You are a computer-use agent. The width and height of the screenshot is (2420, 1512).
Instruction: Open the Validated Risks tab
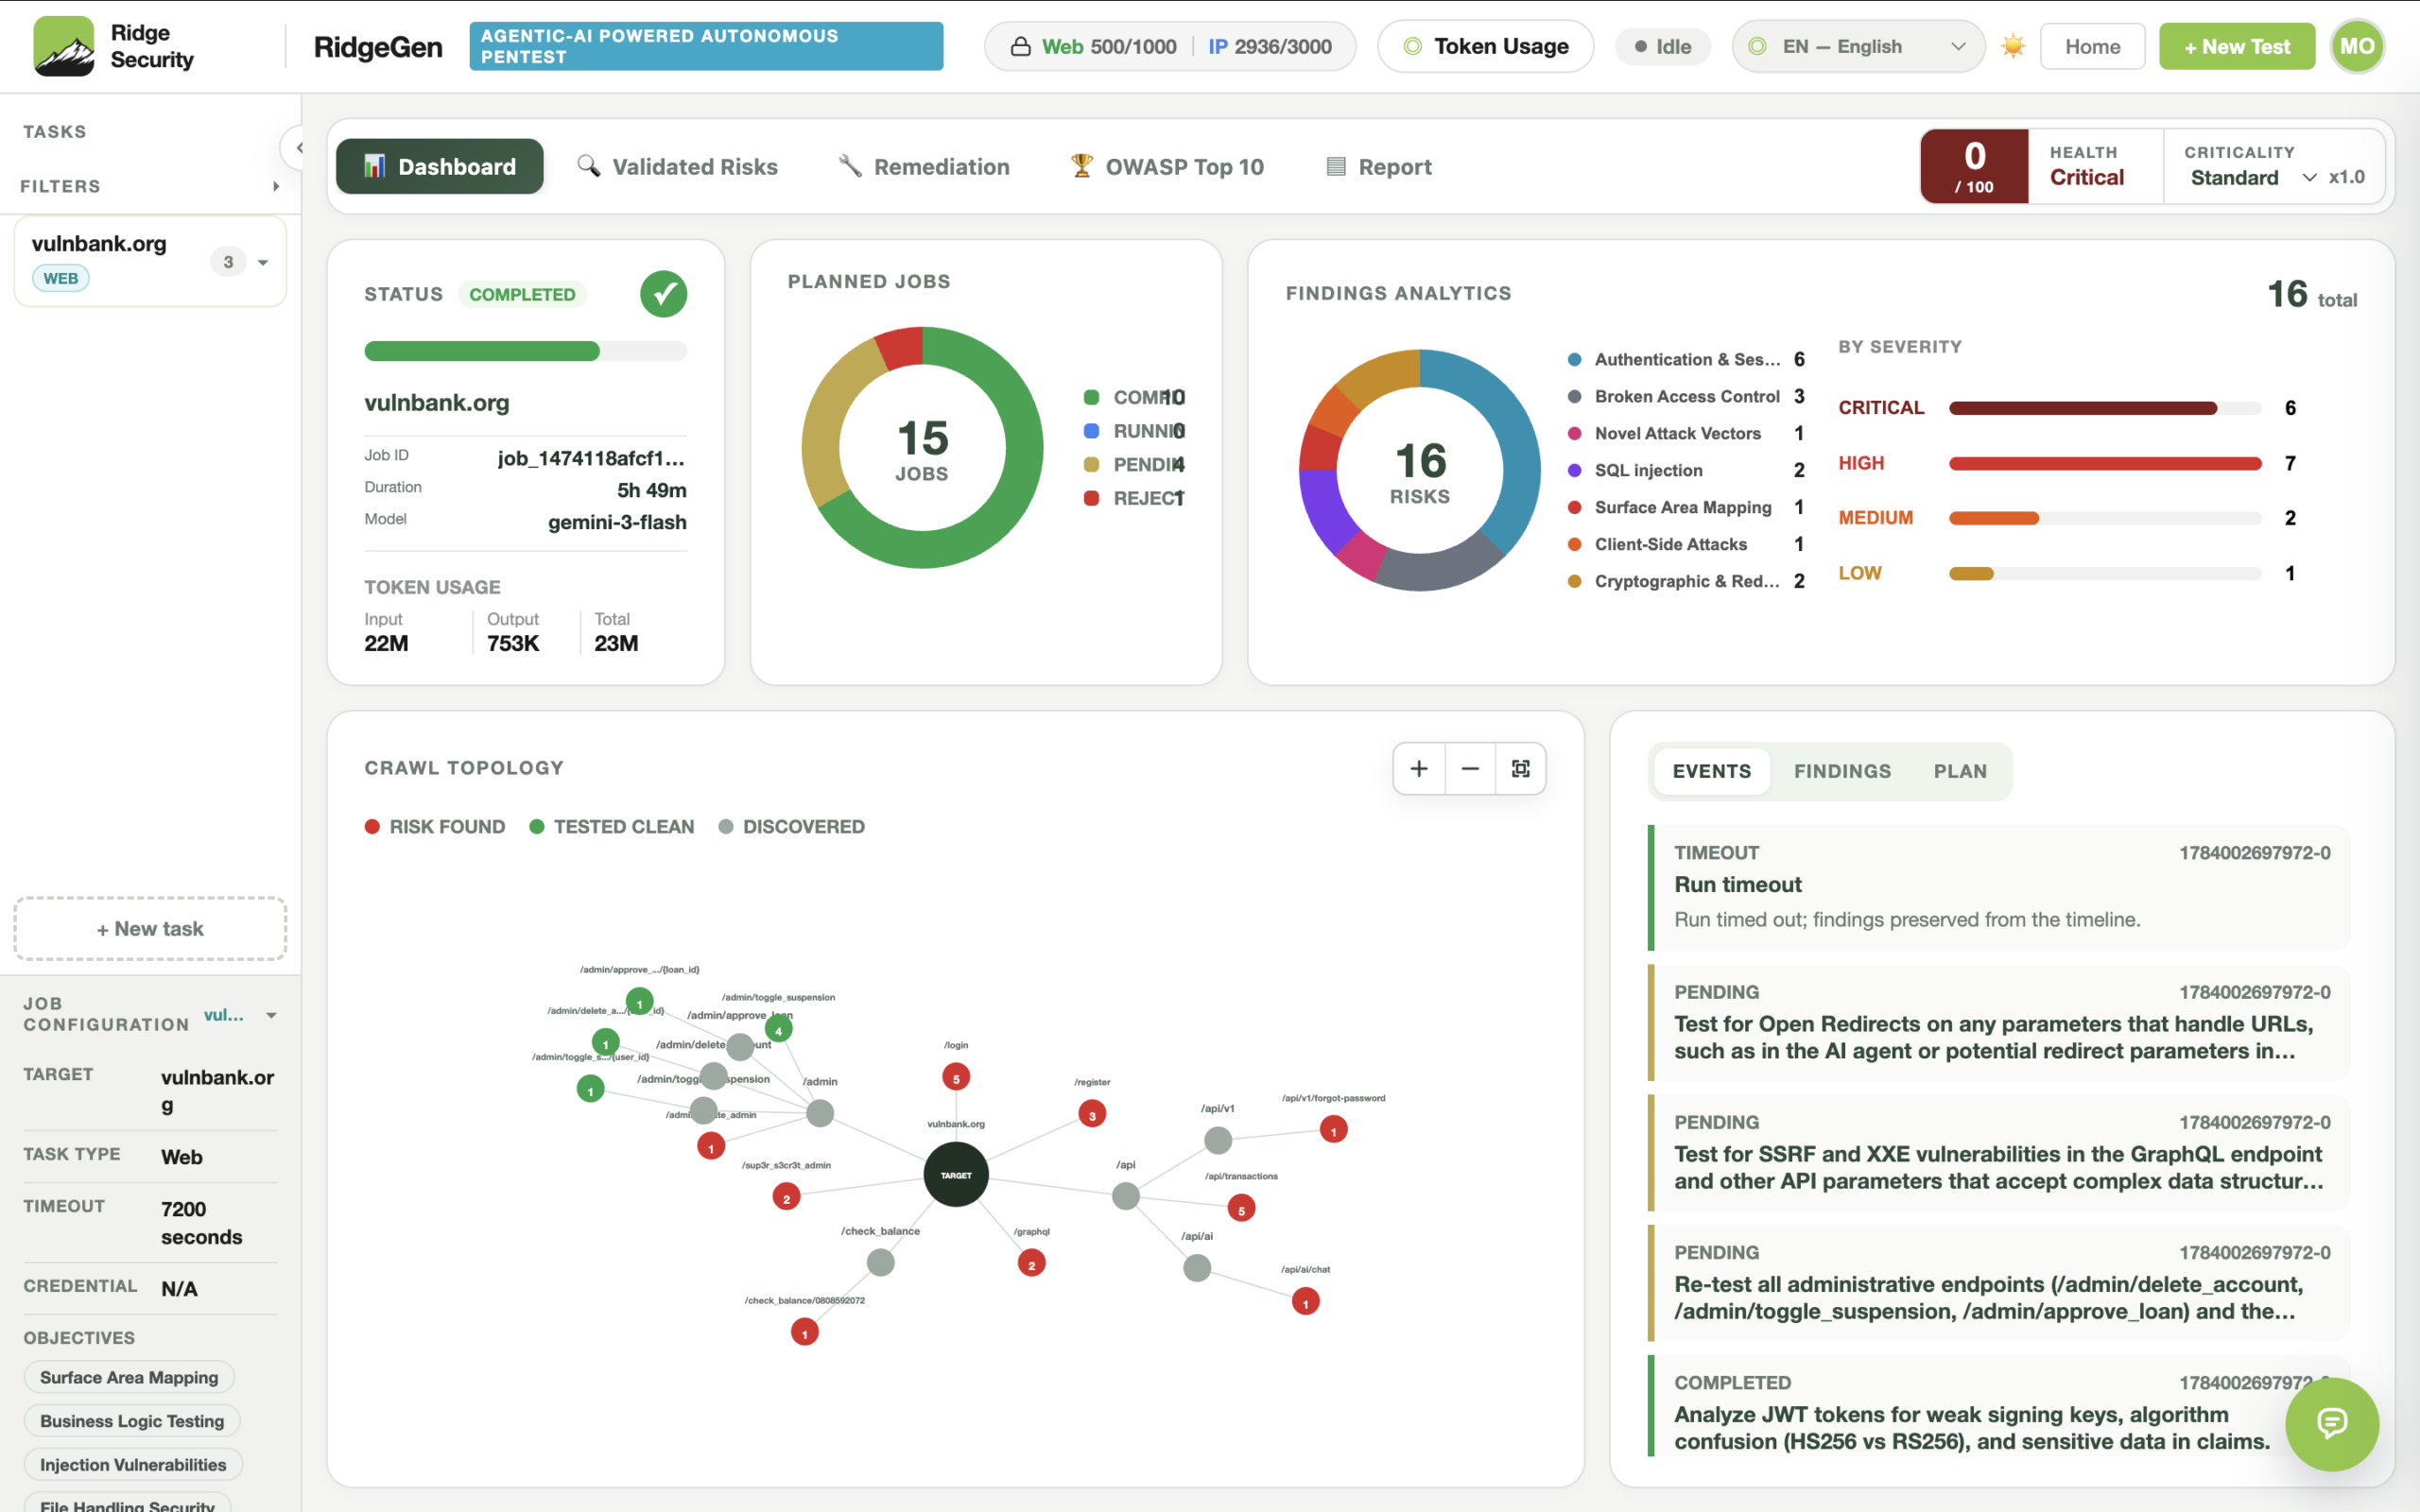[x=677, y=167]
